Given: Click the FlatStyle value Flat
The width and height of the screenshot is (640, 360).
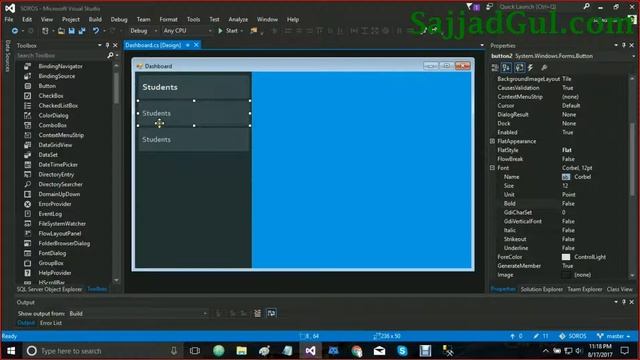Looking at the screenshot, I should (x=567, y=150).
